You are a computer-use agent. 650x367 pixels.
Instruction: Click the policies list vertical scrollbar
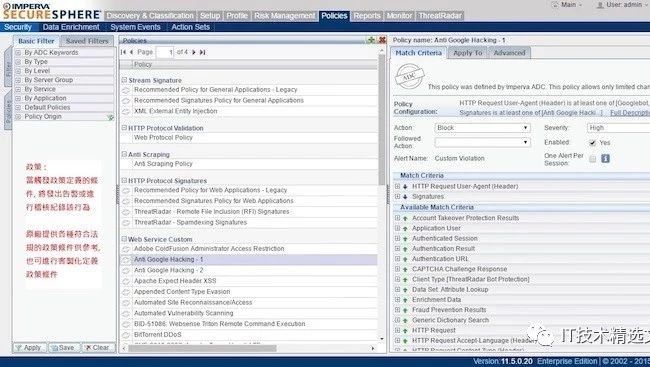coord(382,120)
